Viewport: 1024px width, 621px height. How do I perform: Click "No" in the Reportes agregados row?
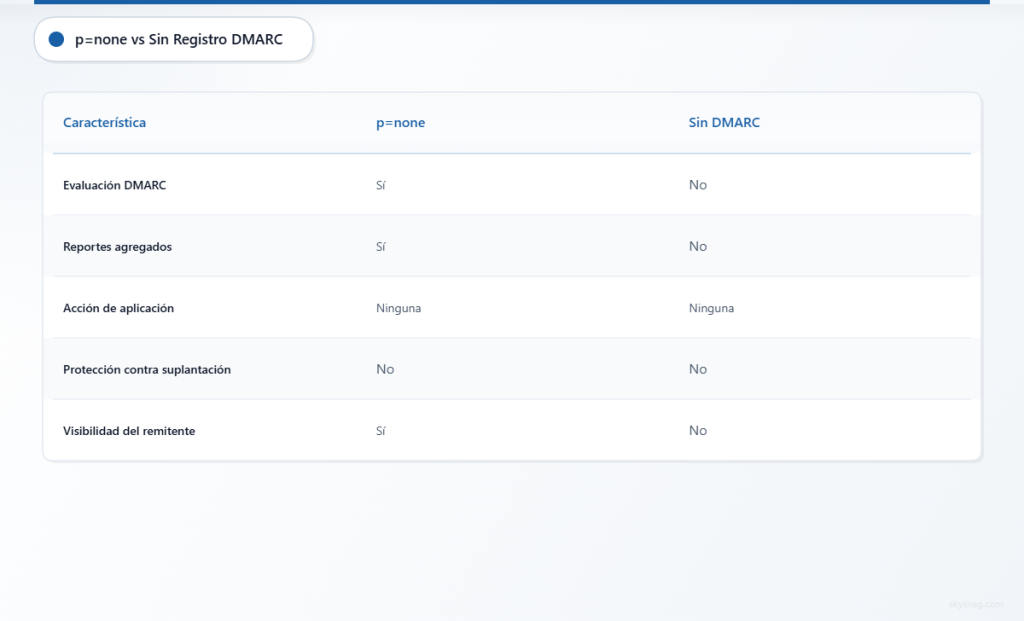(697, 246)
